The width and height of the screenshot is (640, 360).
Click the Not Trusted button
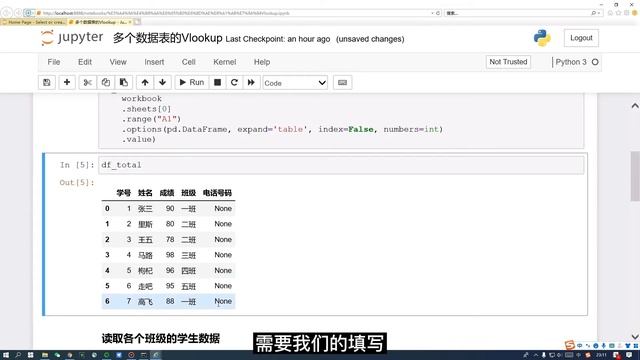(x=508, y=62)
